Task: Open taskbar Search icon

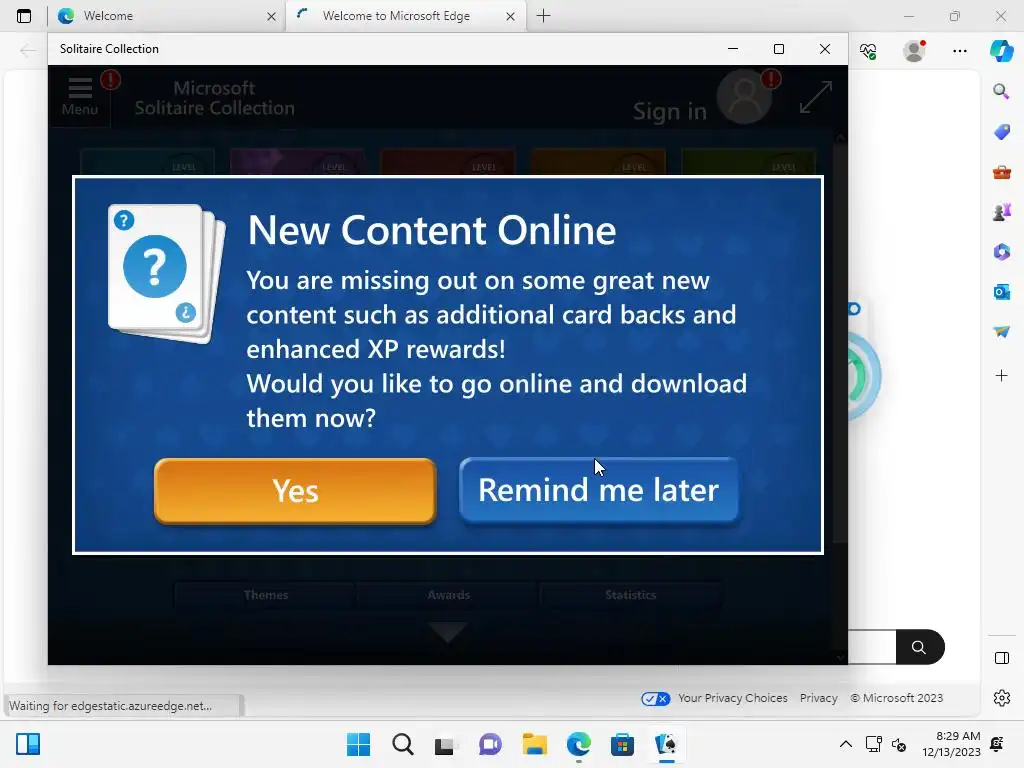Action: [402, 744]
